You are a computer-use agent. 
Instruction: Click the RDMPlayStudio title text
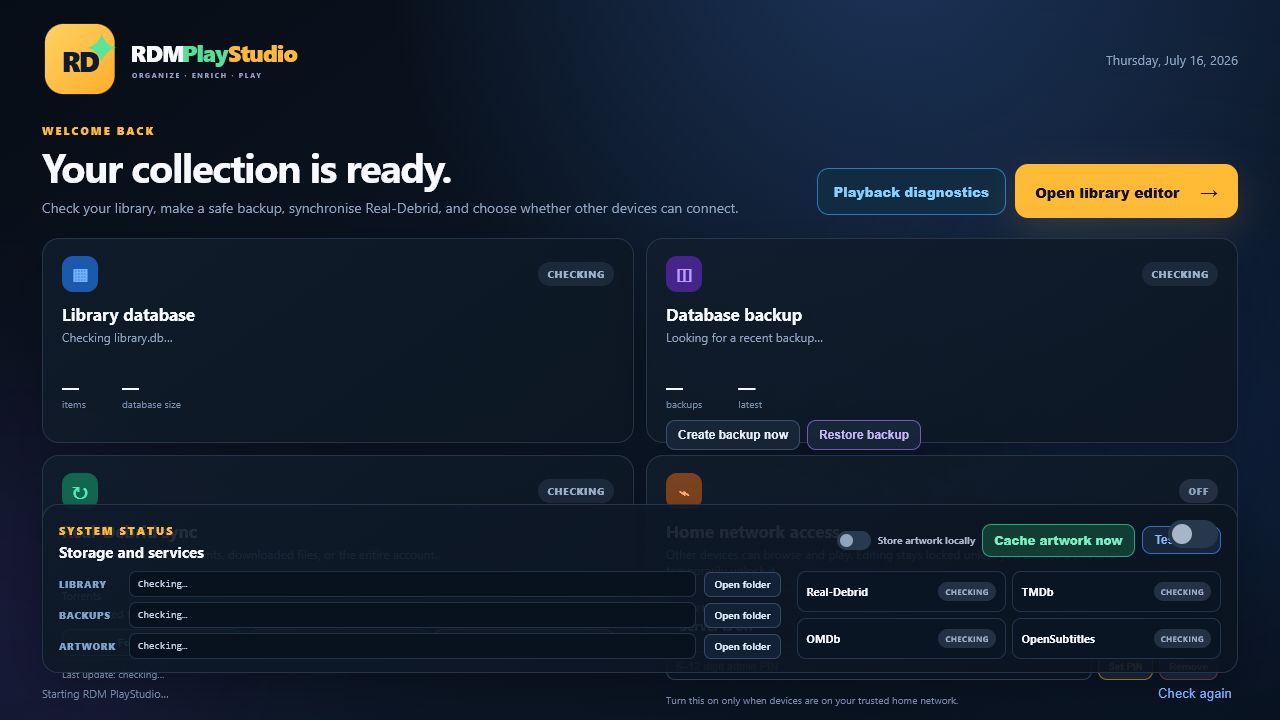(214, 54)
